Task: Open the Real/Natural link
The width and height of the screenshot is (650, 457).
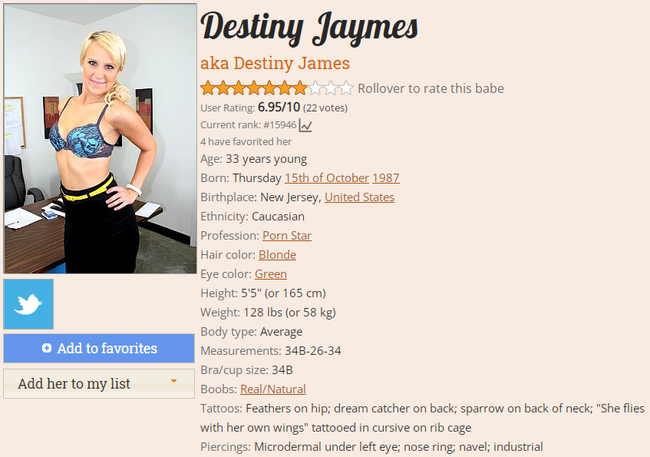Action: 273,389
